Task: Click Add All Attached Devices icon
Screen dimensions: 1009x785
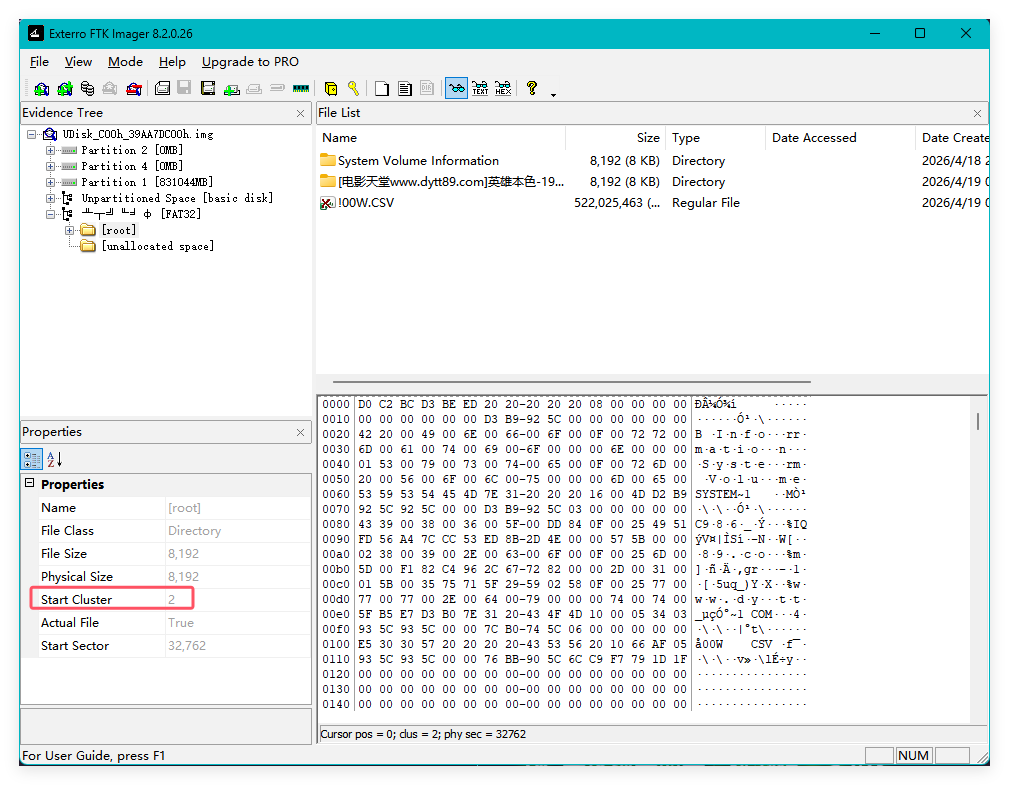Action: point(64,89)
